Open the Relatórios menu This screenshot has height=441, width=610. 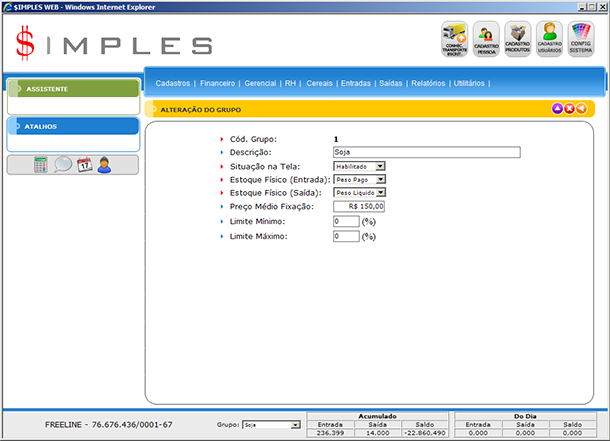tap(427, 84)
